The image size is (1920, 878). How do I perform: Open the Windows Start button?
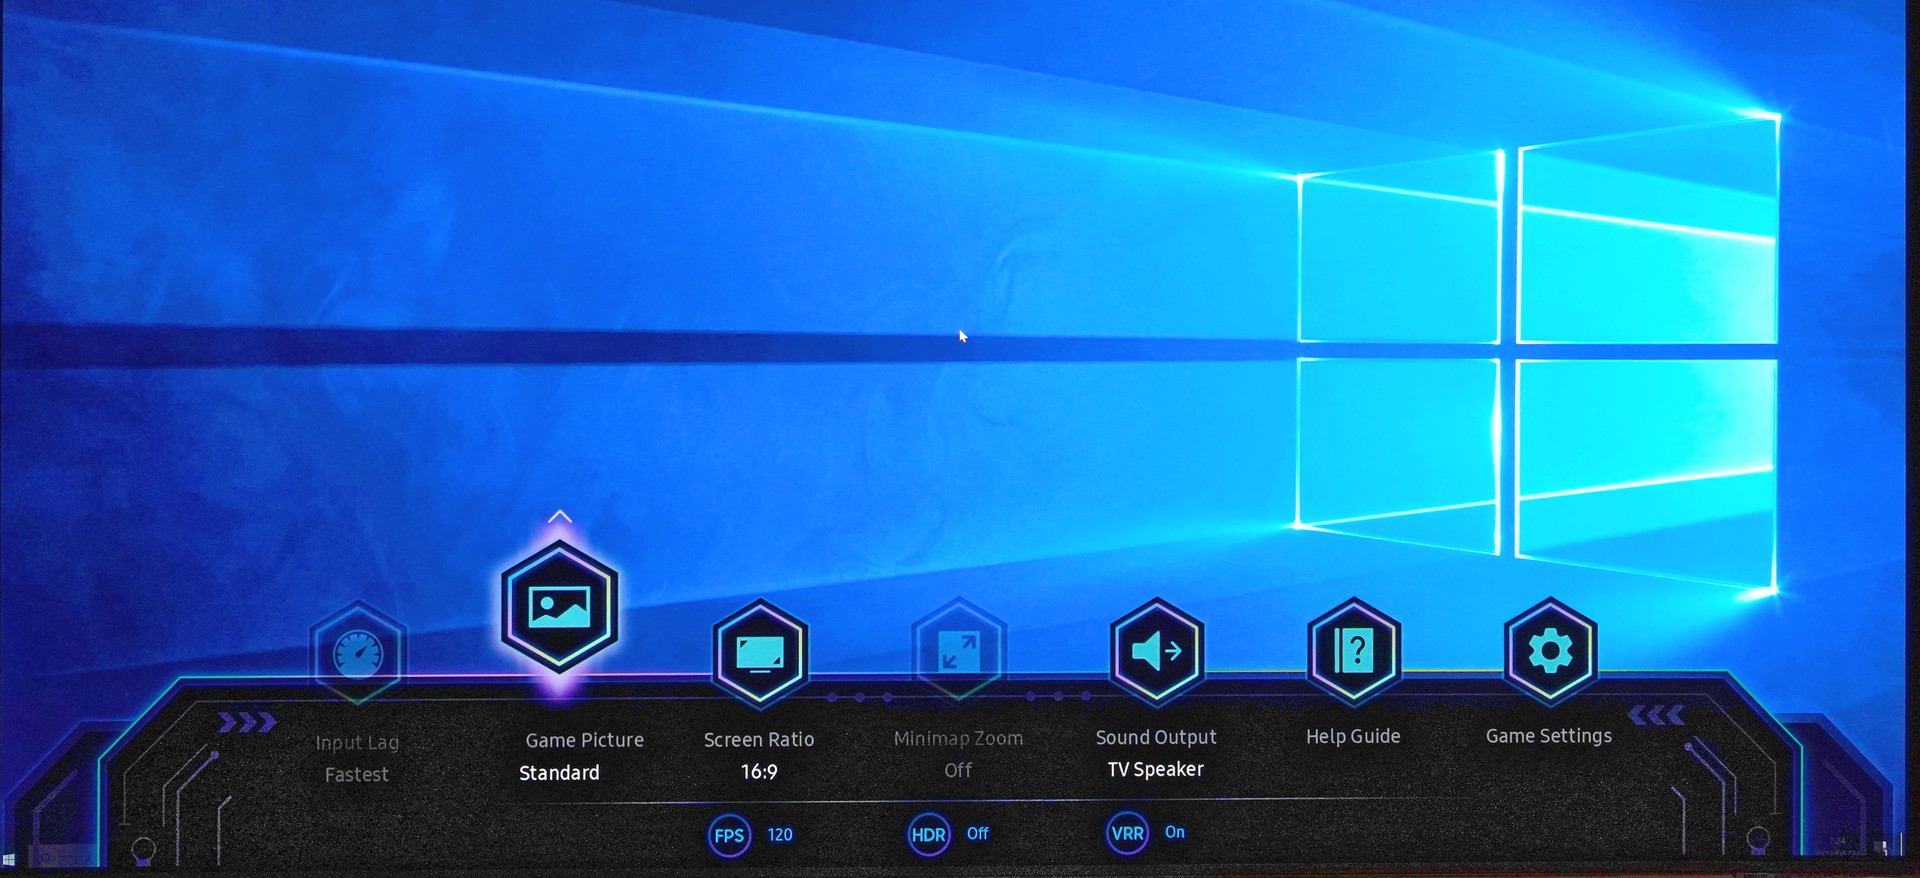point(9,859)
